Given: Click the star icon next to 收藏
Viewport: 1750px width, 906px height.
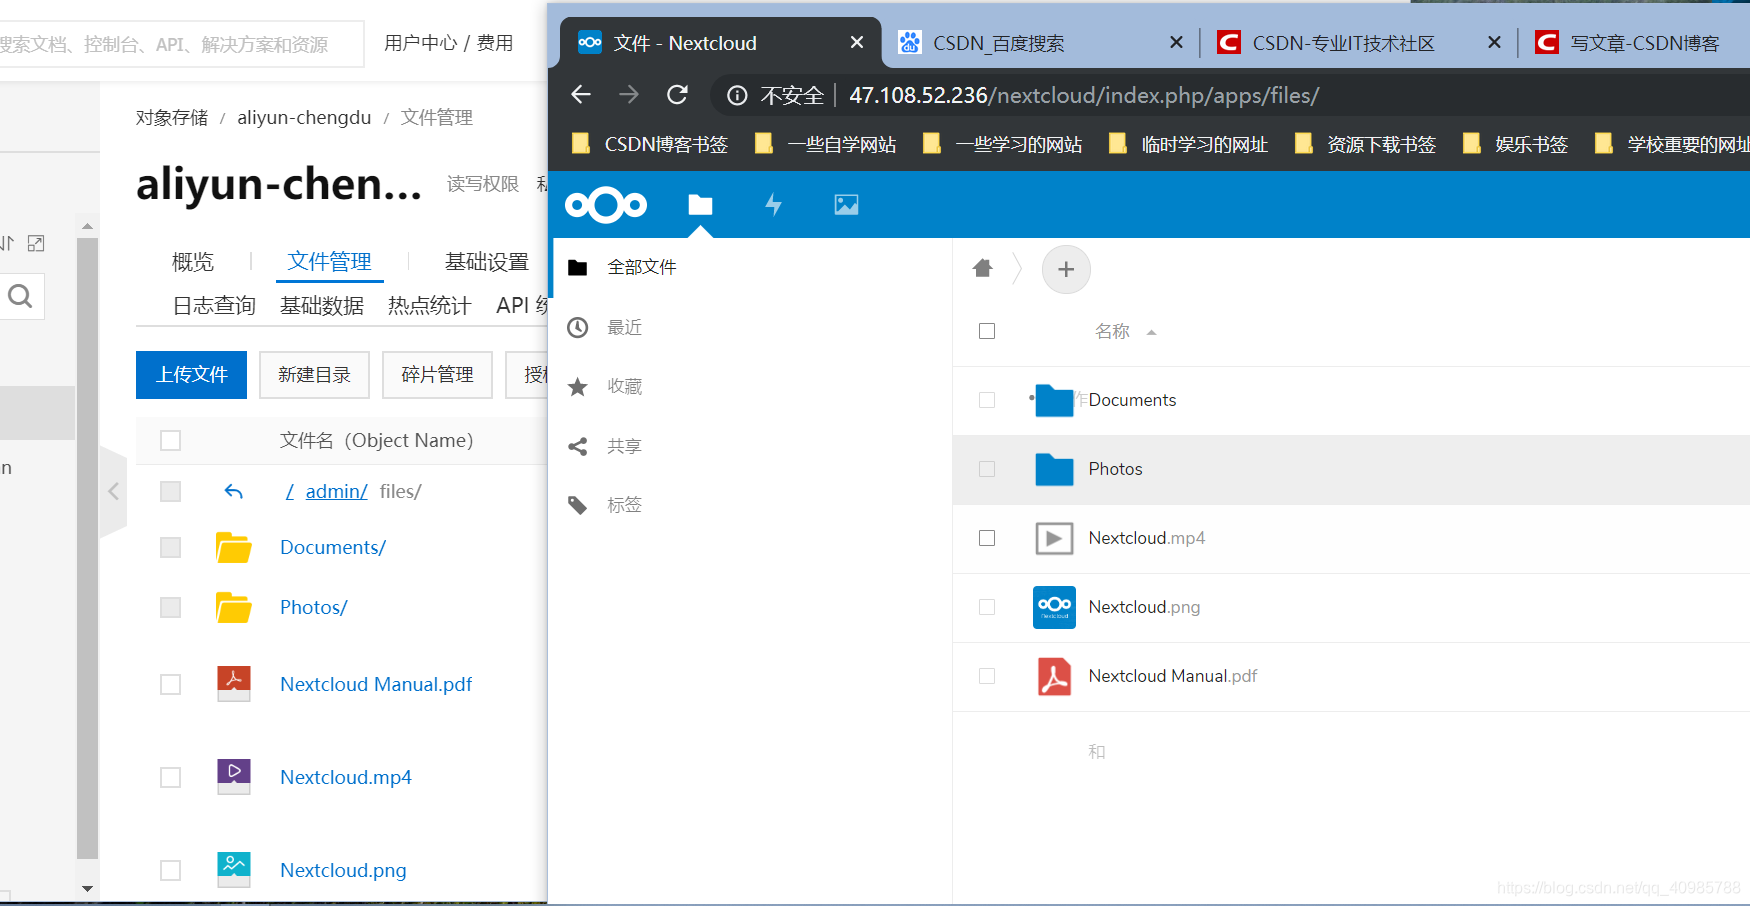Looking at the screenshot, I should (578, 386).
